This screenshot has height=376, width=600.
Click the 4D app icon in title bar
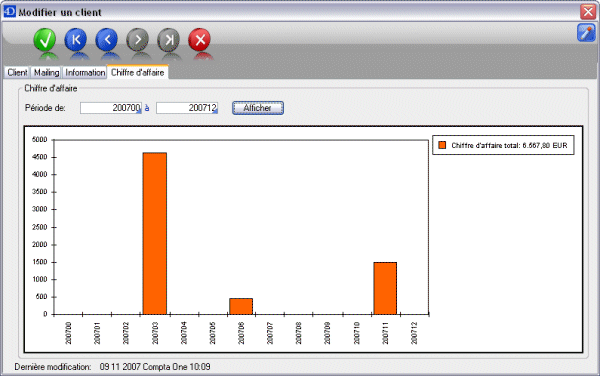(x=9, y=11)
